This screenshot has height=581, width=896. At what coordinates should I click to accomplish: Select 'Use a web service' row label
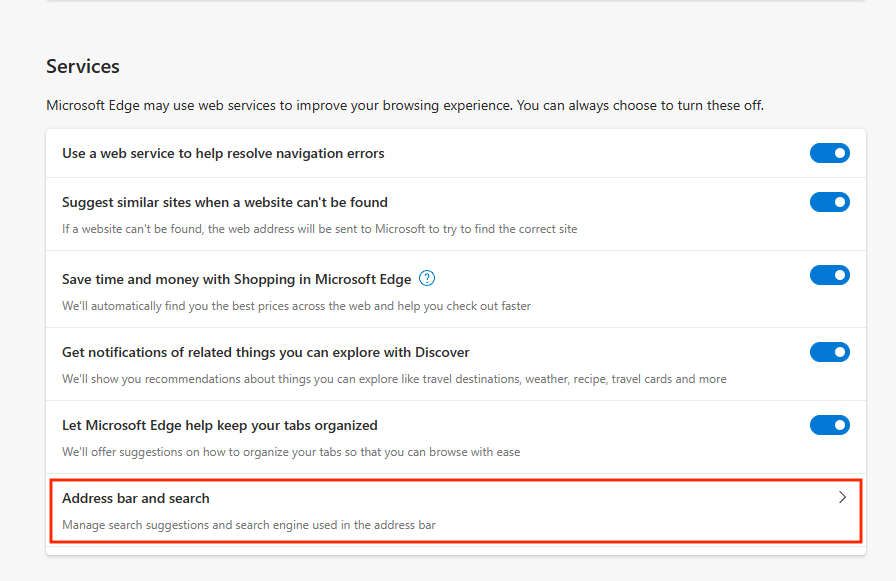click(223, 153)
